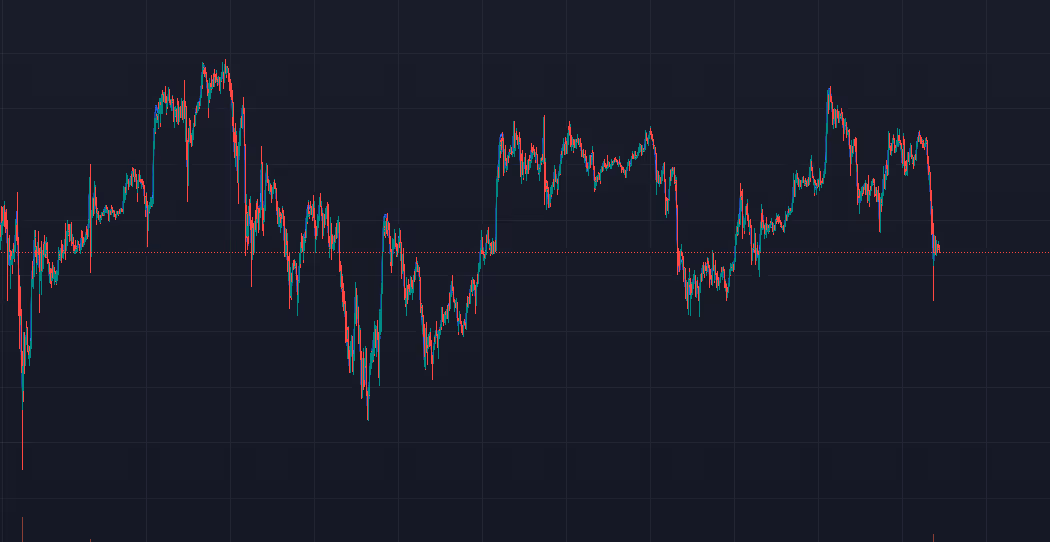Screen dimensions: 1050x542
Task: Click the volume bar at bottom right
Action: (934, 538)
